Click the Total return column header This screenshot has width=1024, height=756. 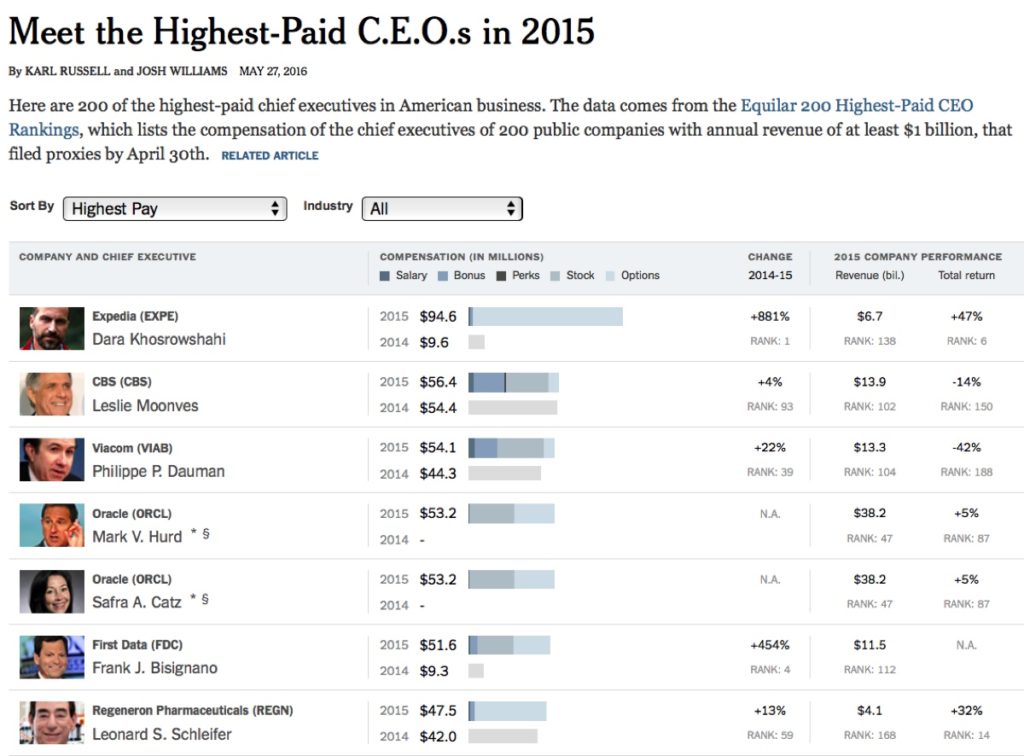point(964,275)
